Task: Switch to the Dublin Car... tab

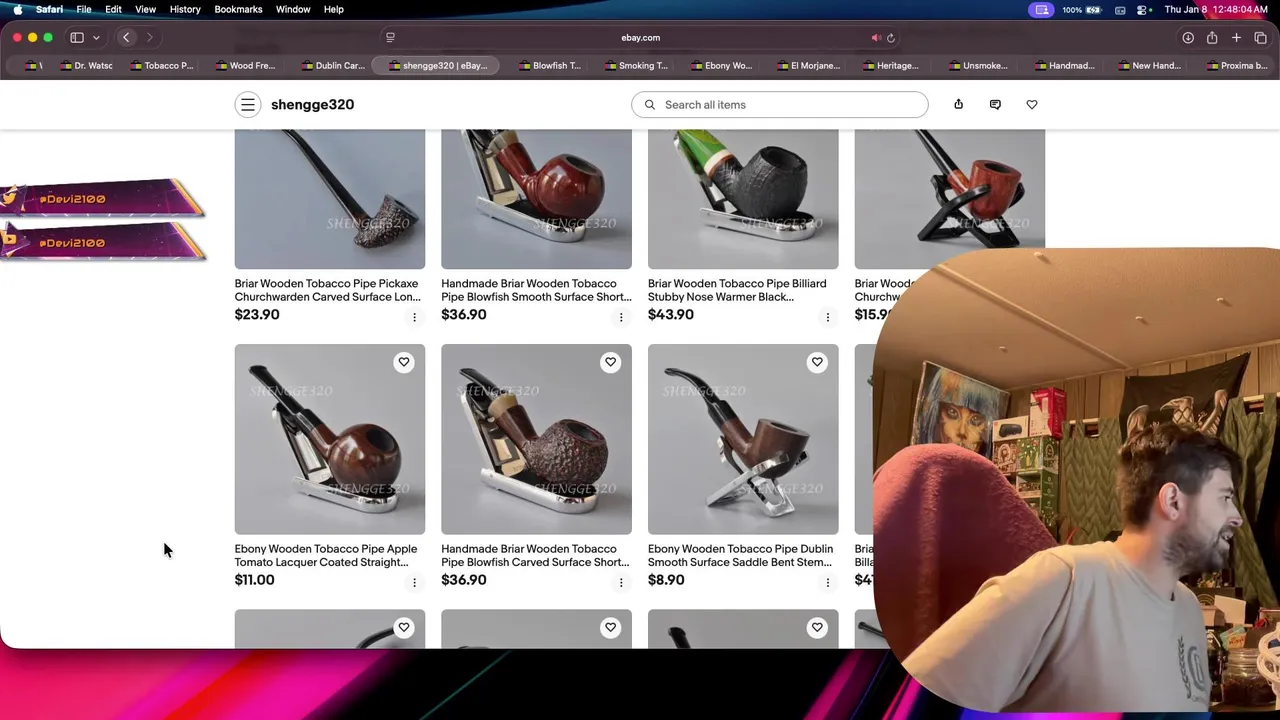Action: (332, 66)
